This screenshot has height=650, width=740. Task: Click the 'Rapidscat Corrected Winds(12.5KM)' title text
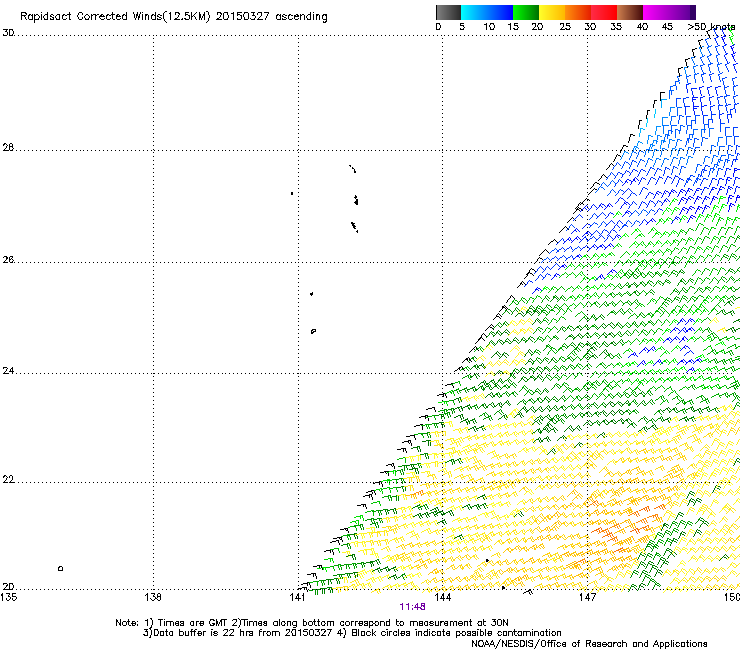115,17
